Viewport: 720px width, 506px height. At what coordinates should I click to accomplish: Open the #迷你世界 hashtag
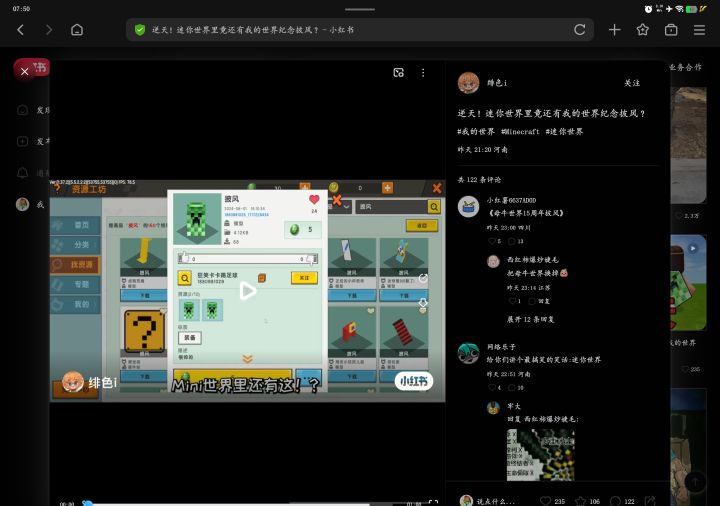[564, 132]
